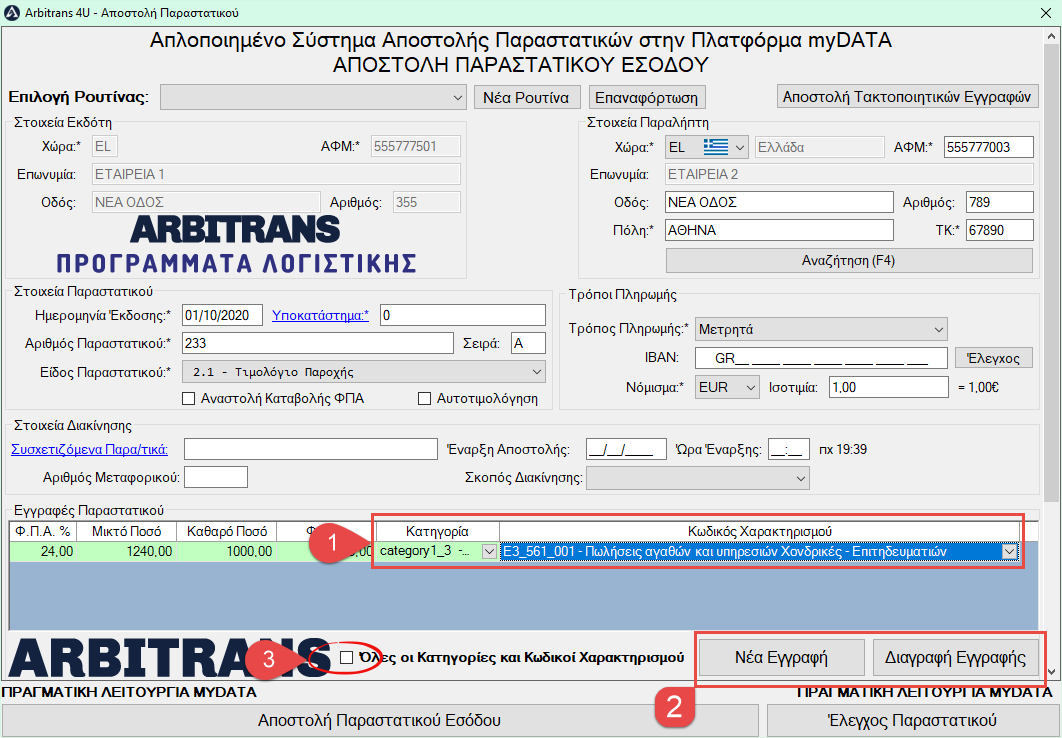Close the Arbitrans 4U window
This screenshot has width=1062, height=738.
(x=1045, y=13)
